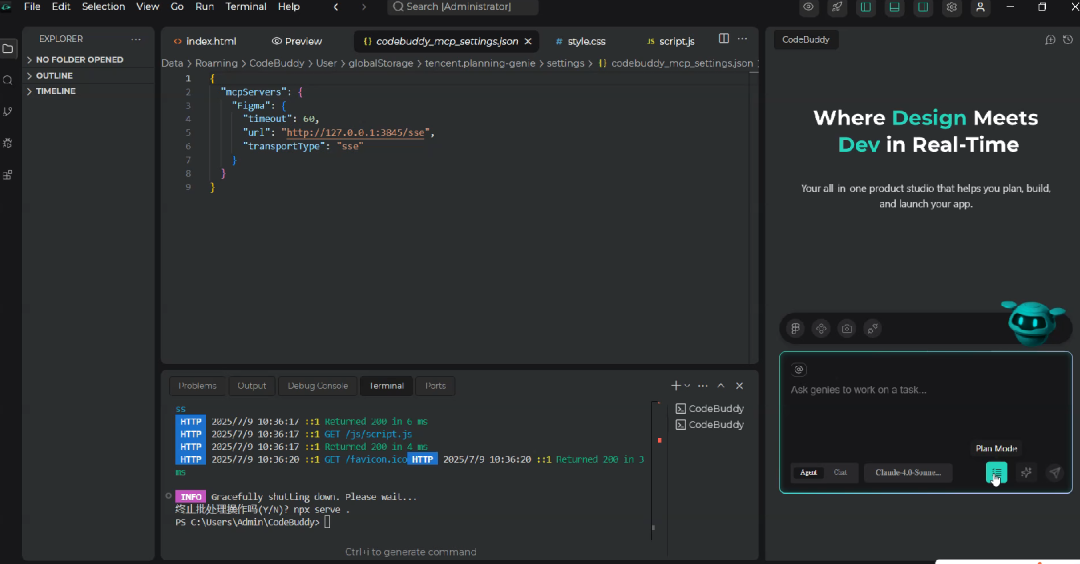
Task: Open editor More Actions ellipsis
Action: [x=742, y=39]
